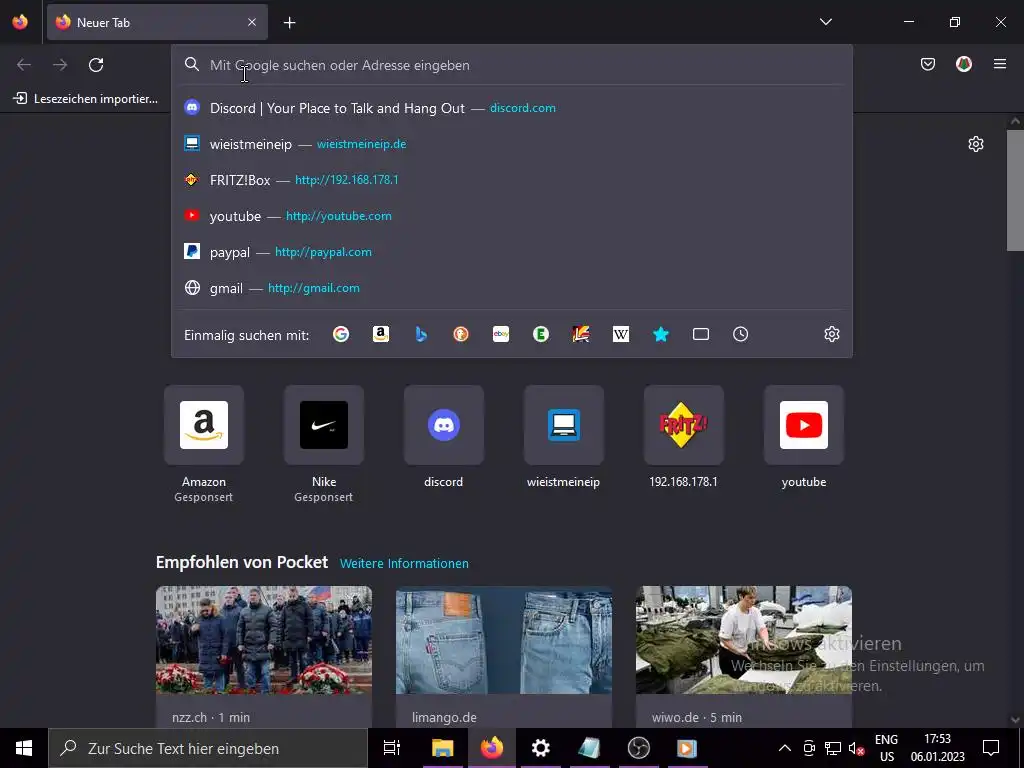Search bookmarks using the star icon

(661, 334)
